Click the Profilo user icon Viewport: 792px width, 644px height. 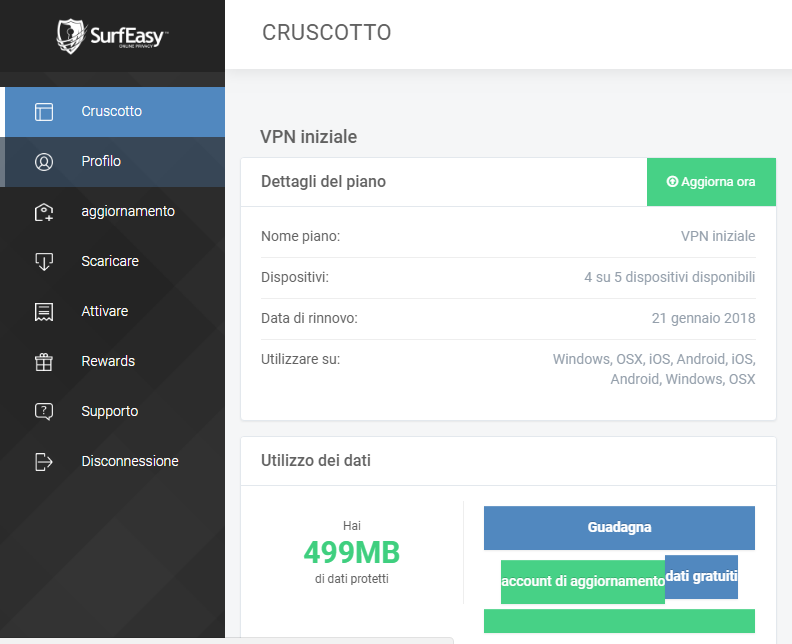point(44,162)
